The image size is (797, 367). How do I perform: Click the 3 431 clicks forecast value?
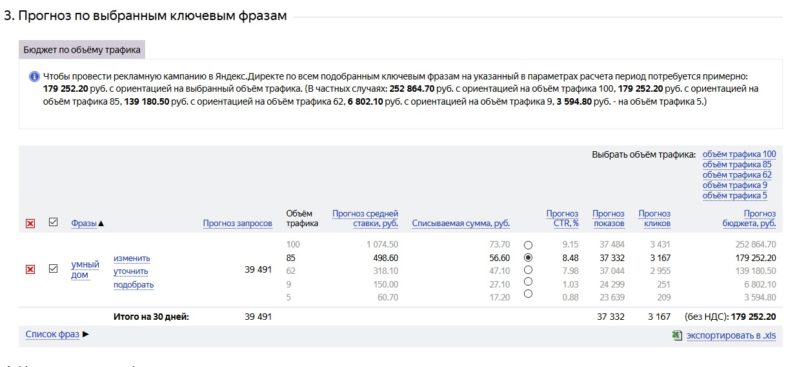[659, 244]
